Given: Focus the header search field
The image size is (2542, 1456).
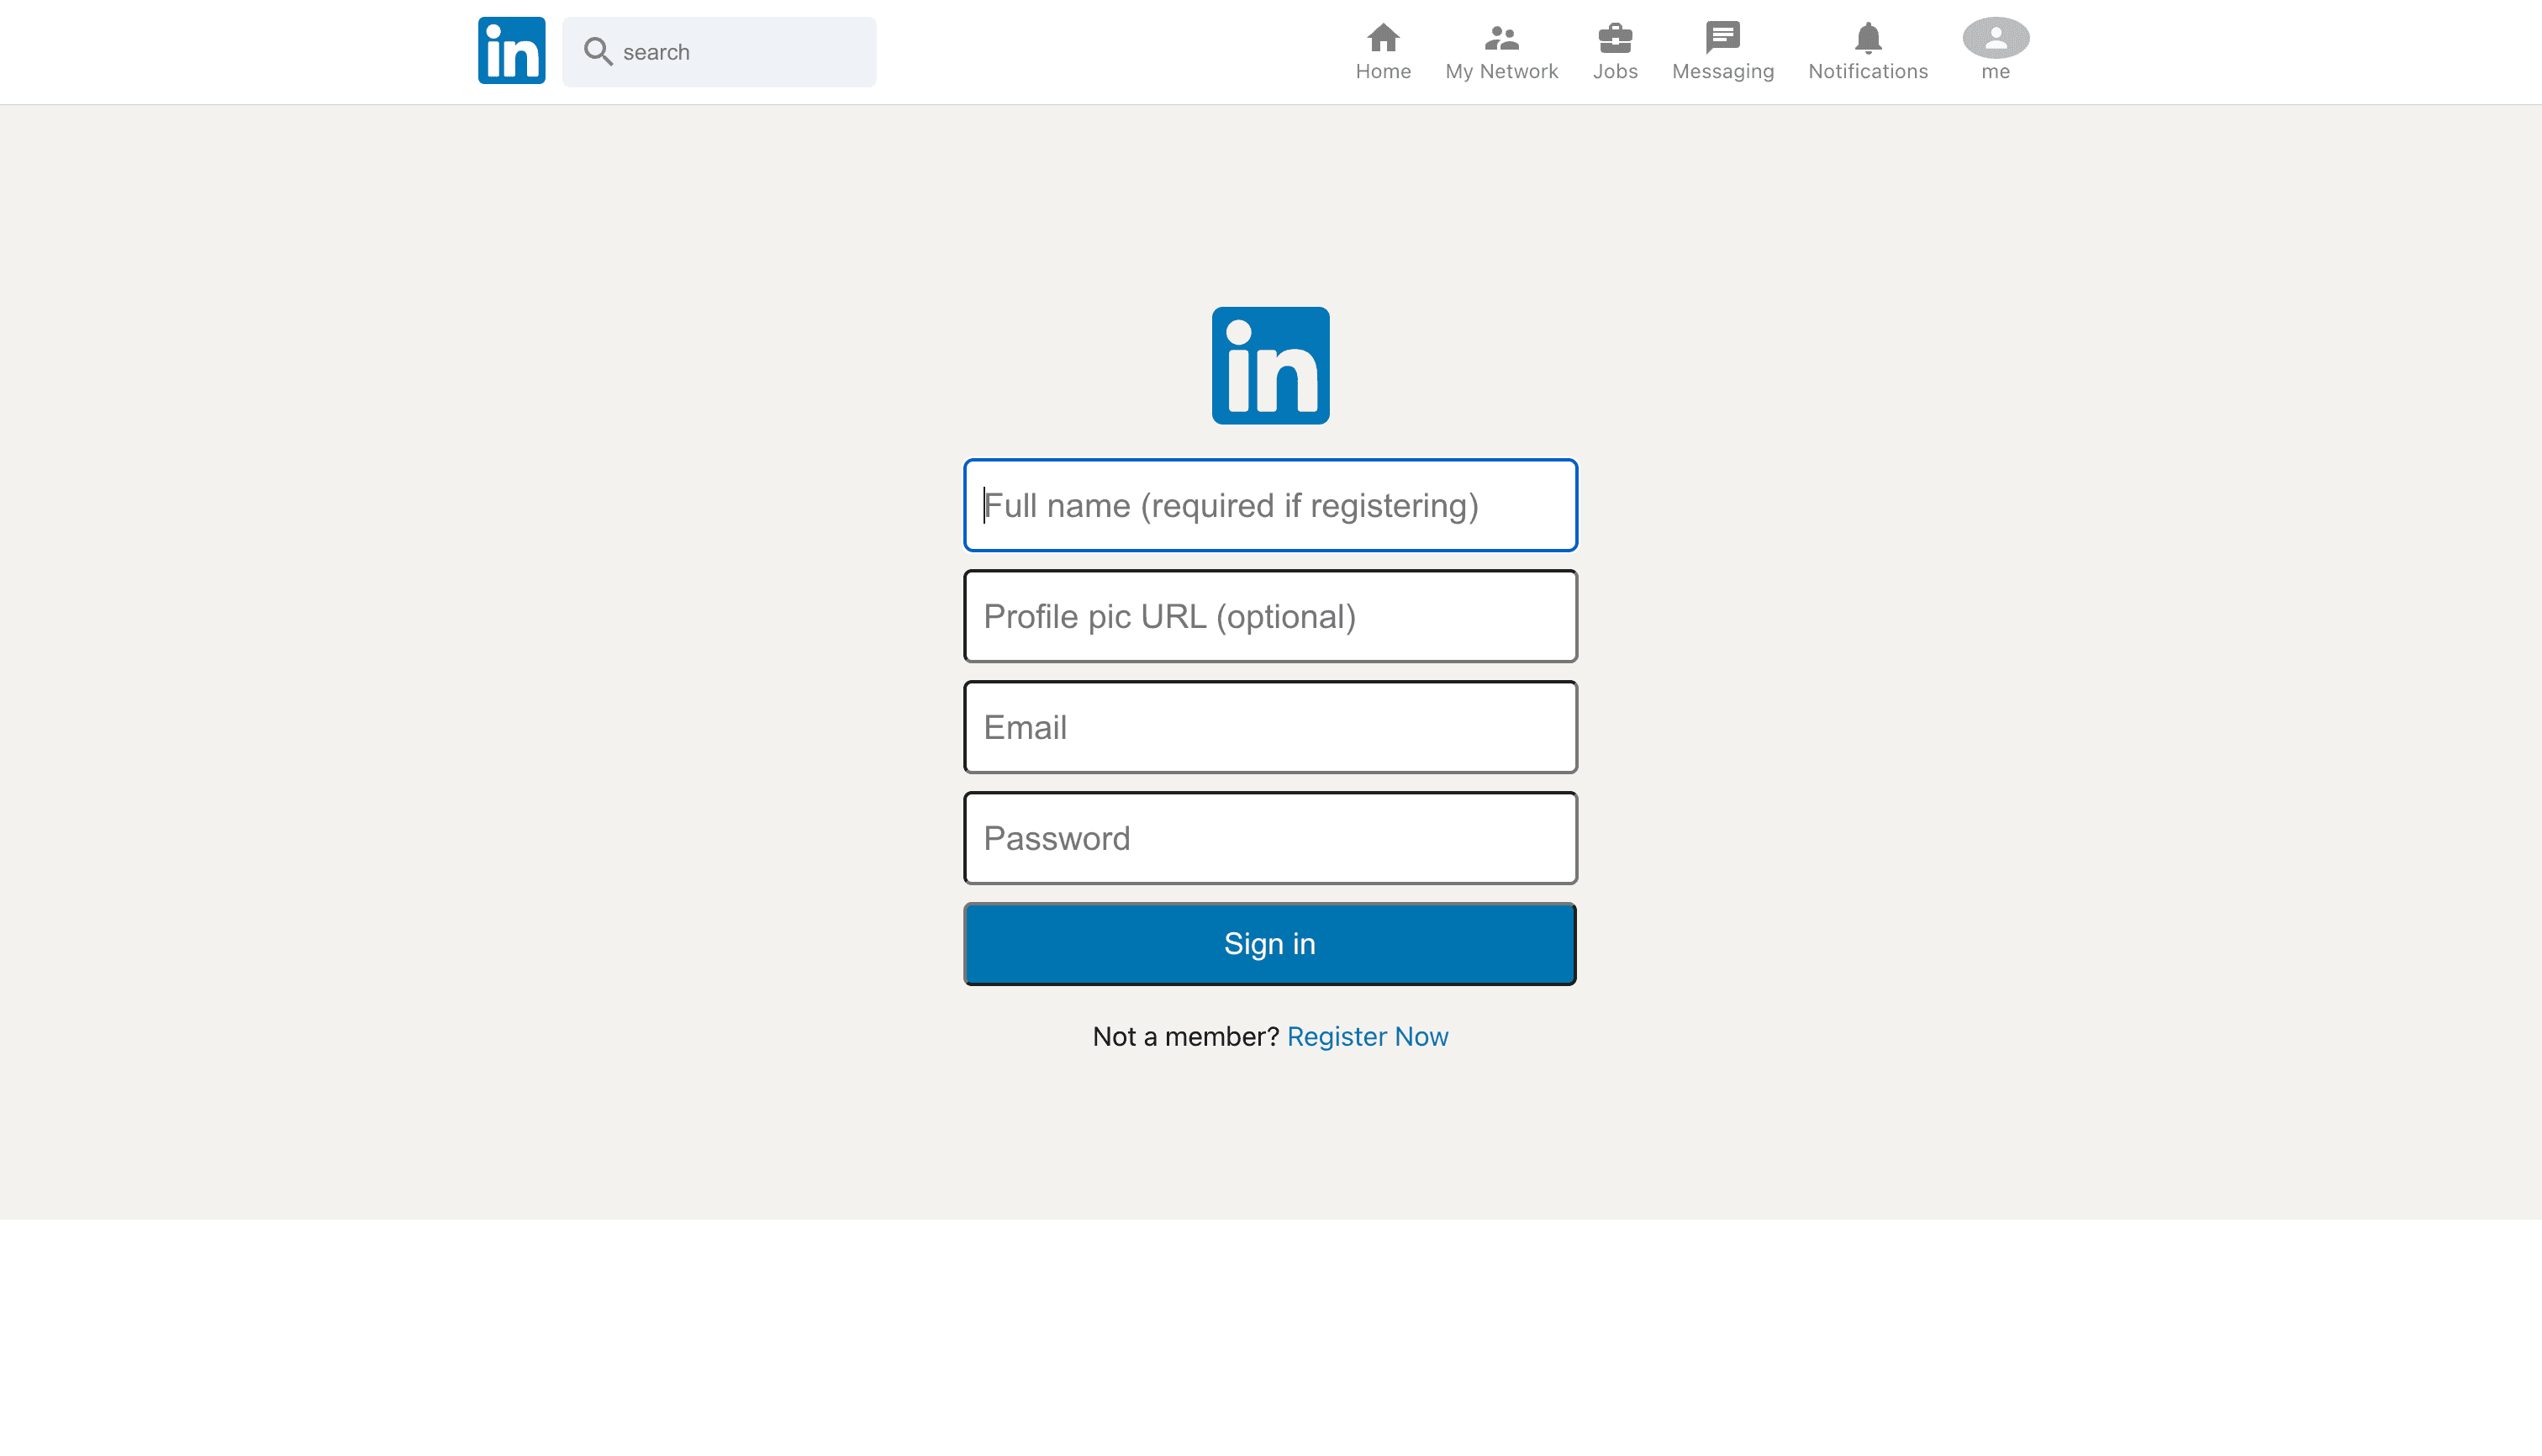Looking at the screenshot, I should 719,52.
